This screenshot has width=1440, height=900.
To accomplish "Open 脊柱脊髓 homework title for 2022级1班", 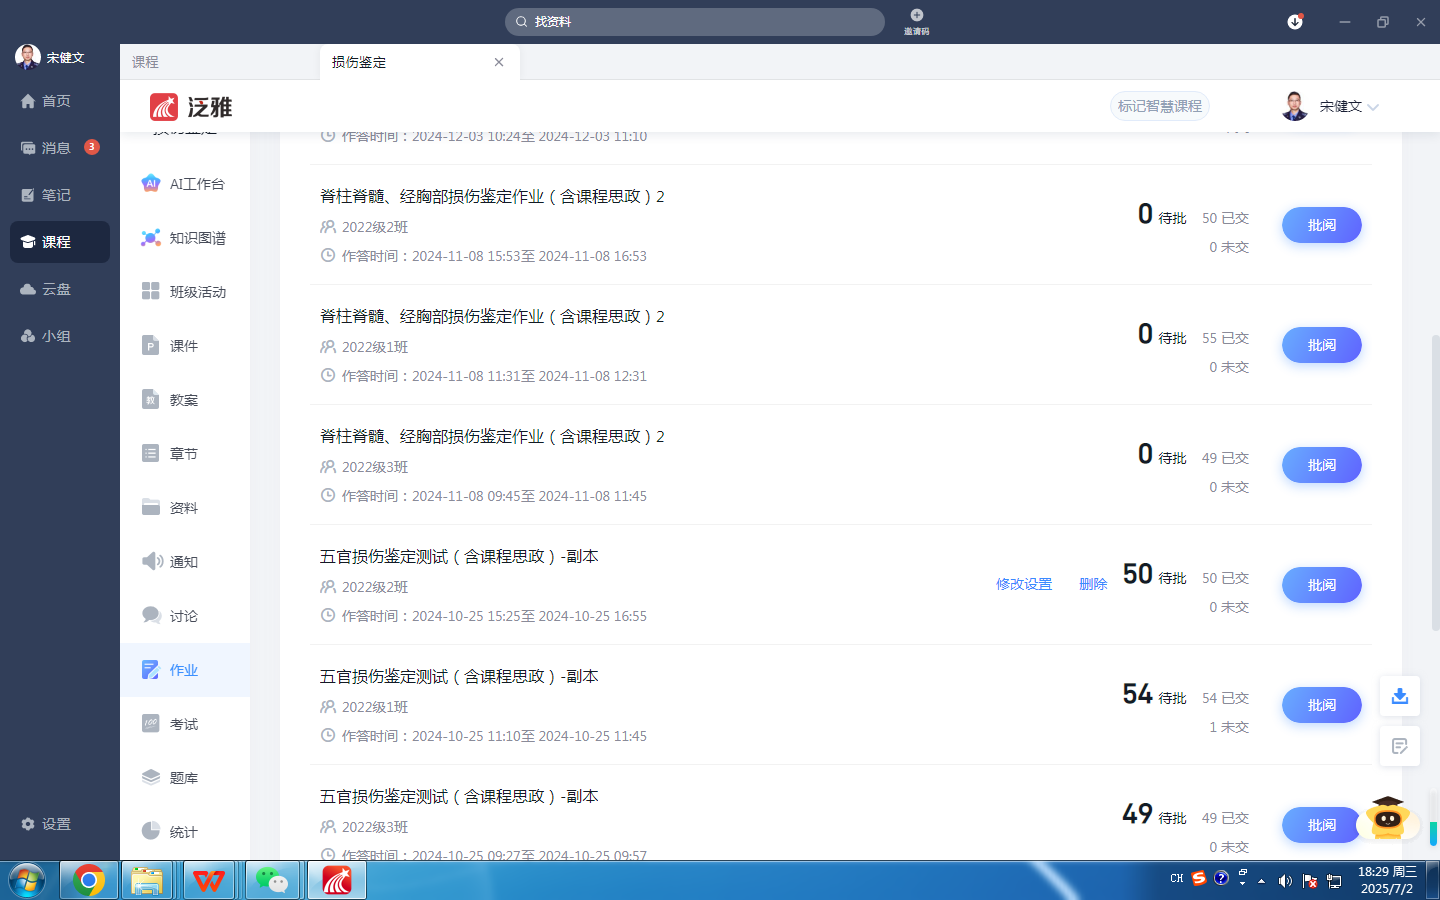I will pos(492,316).
